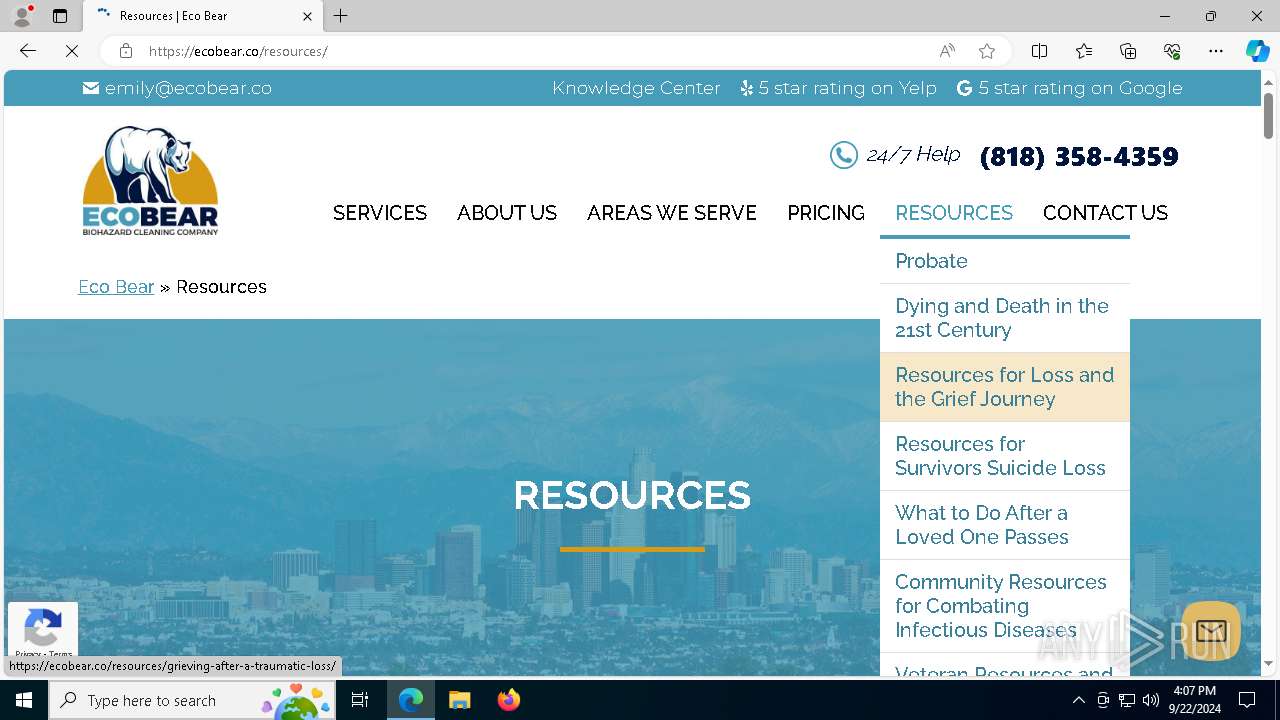Open the RESOURCES menu
Viewport: 1280px width, 720px height.
[x=954, y=213]
